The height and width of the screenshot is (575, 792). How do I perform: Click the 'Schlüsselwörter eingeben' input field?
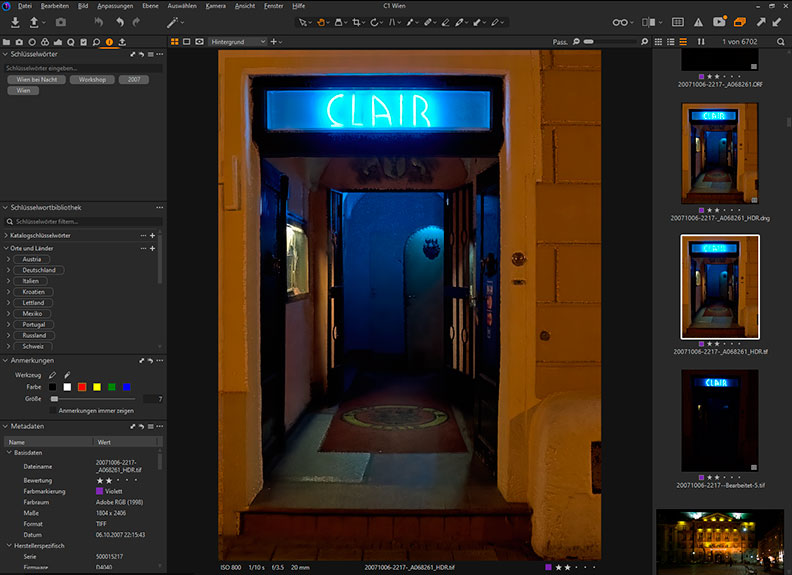coord(83,68)
